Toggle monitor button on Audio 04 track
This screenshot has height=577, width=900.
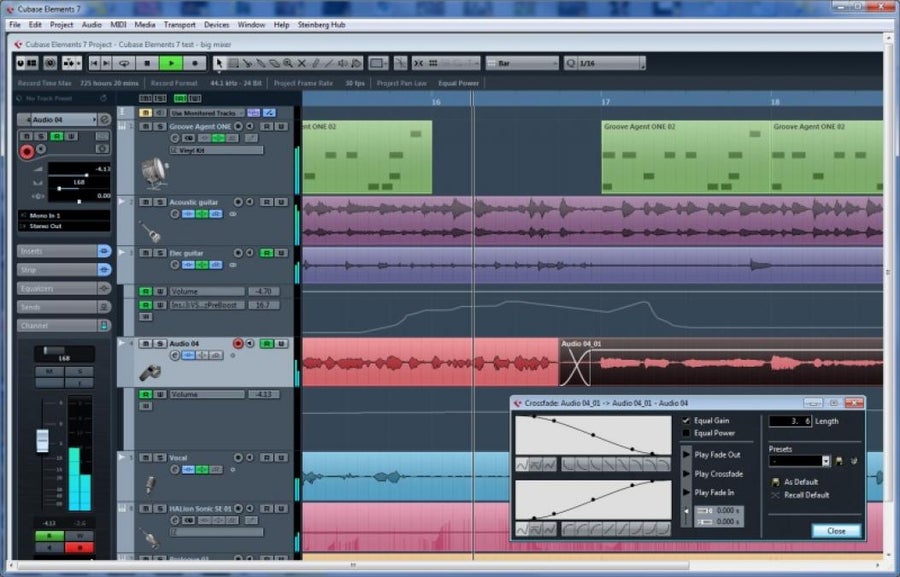(250, 343)
